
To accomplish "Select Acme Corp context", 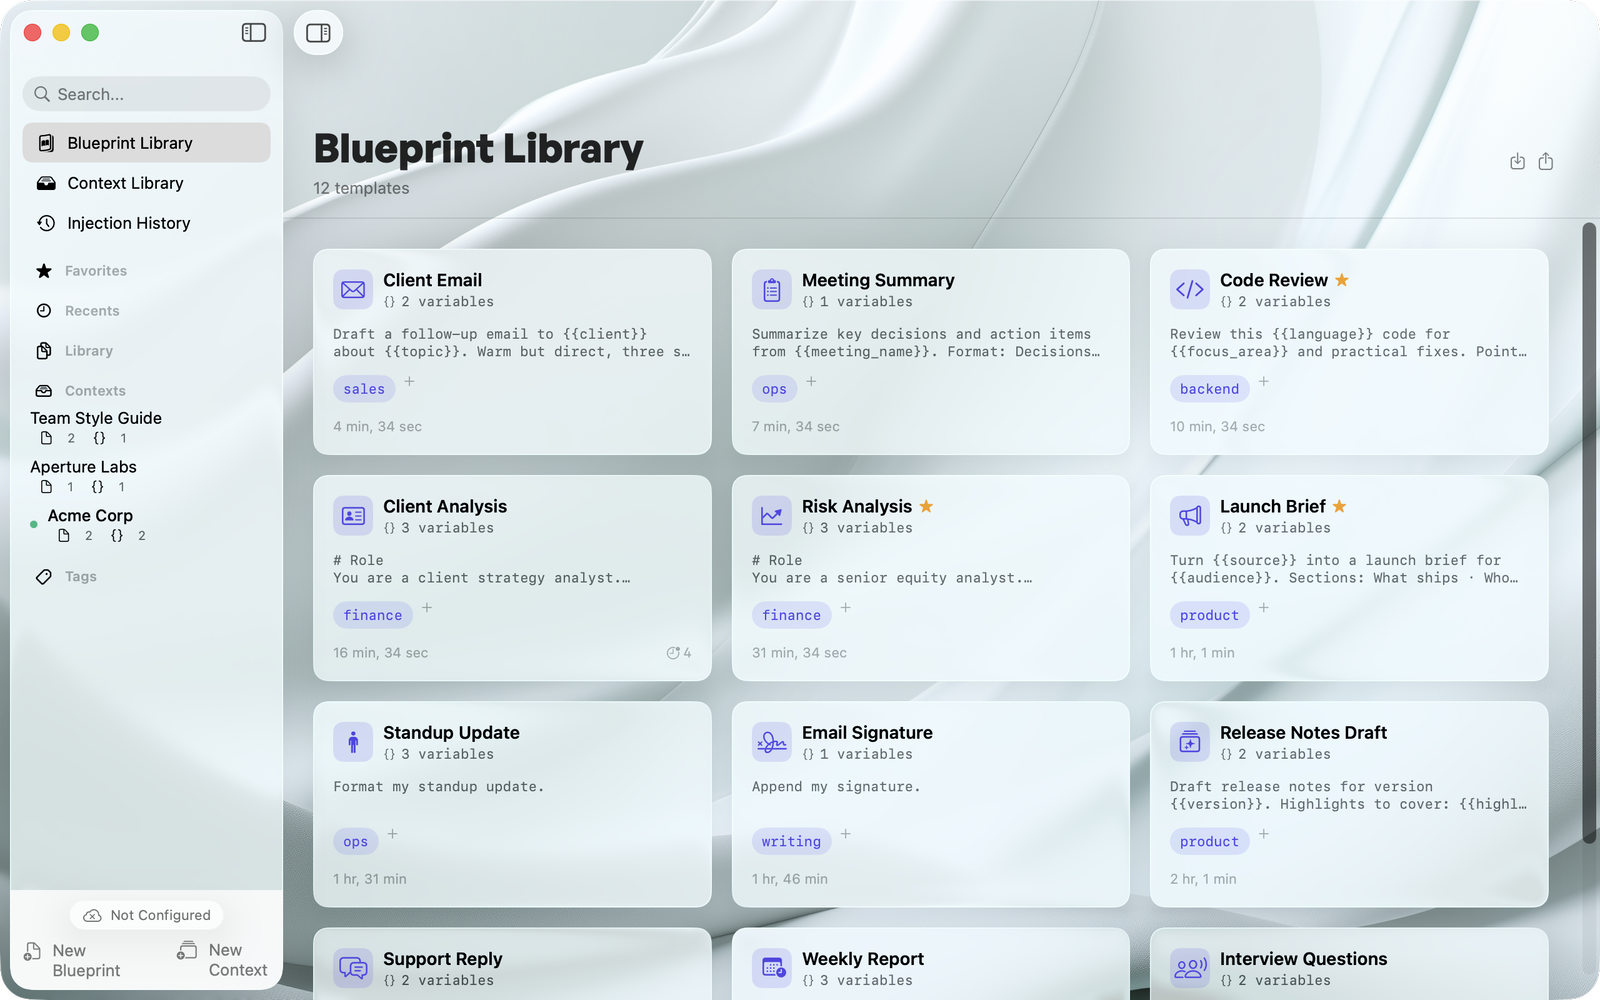I will click(x=90, y=516).
